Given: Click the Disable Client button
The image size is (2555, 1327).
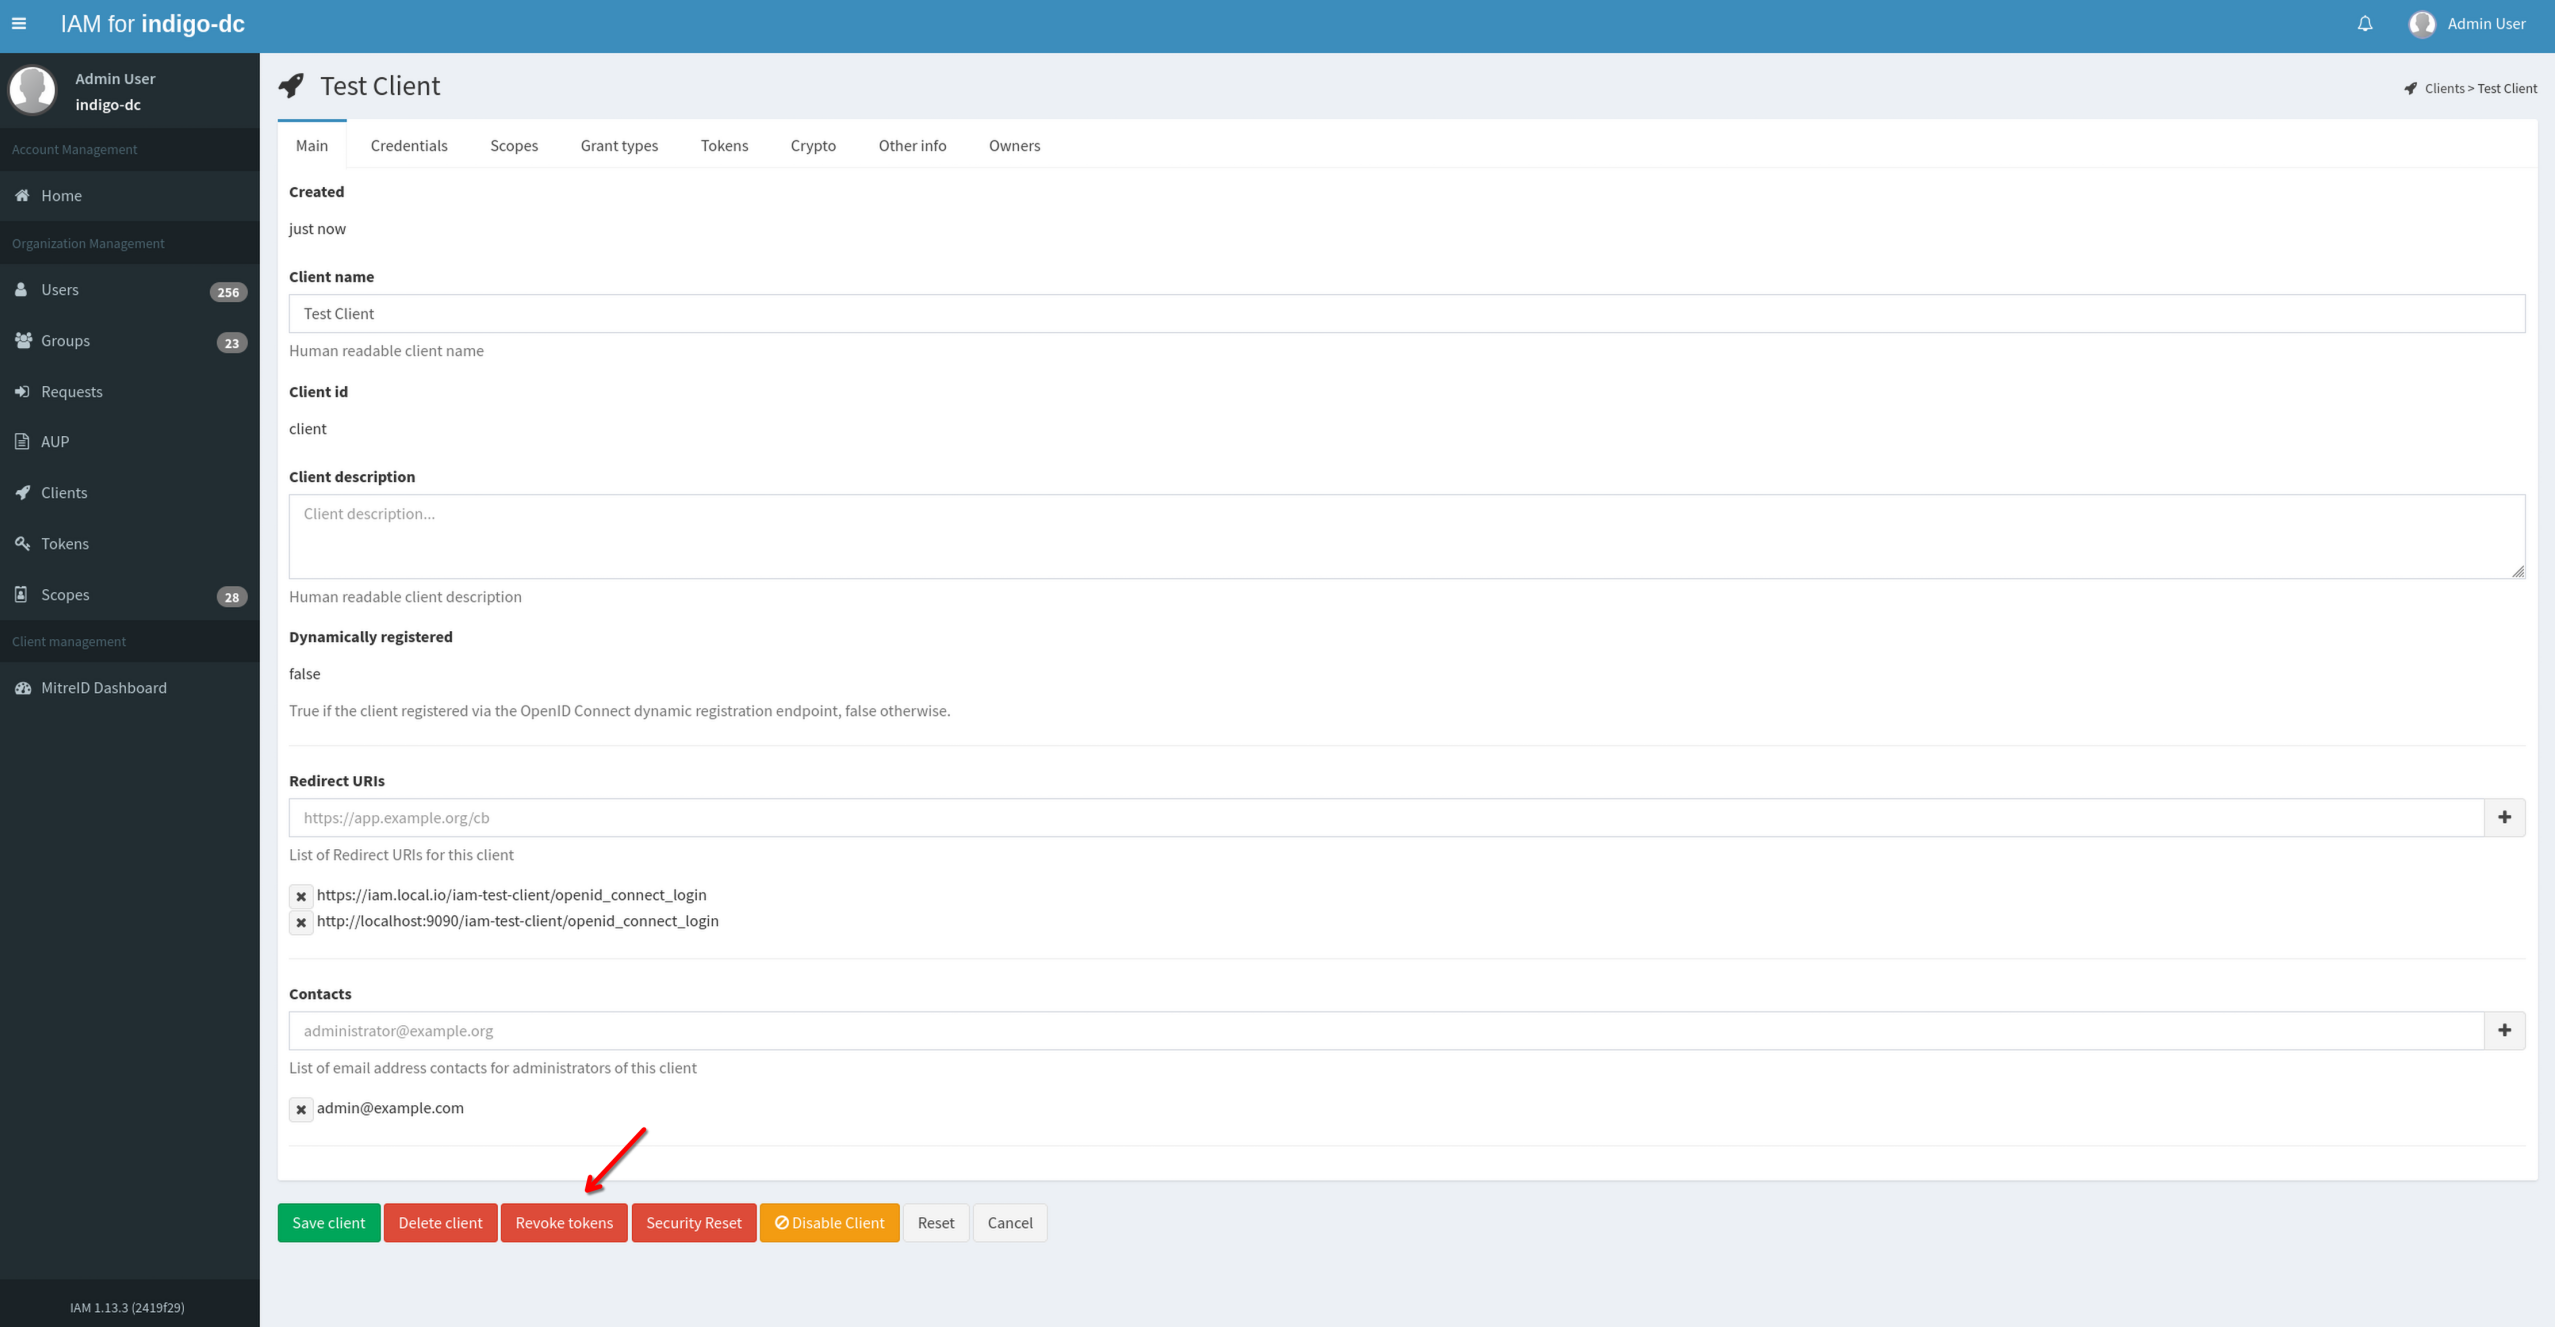Looking at the screenshot, I should [829, 1222].
